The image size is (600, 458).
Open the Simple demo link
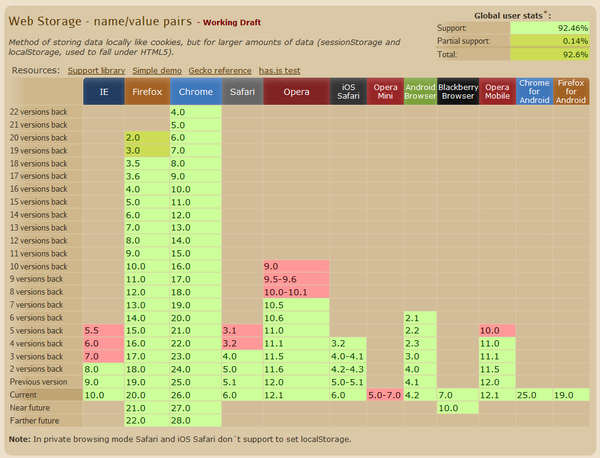(157, 71)
